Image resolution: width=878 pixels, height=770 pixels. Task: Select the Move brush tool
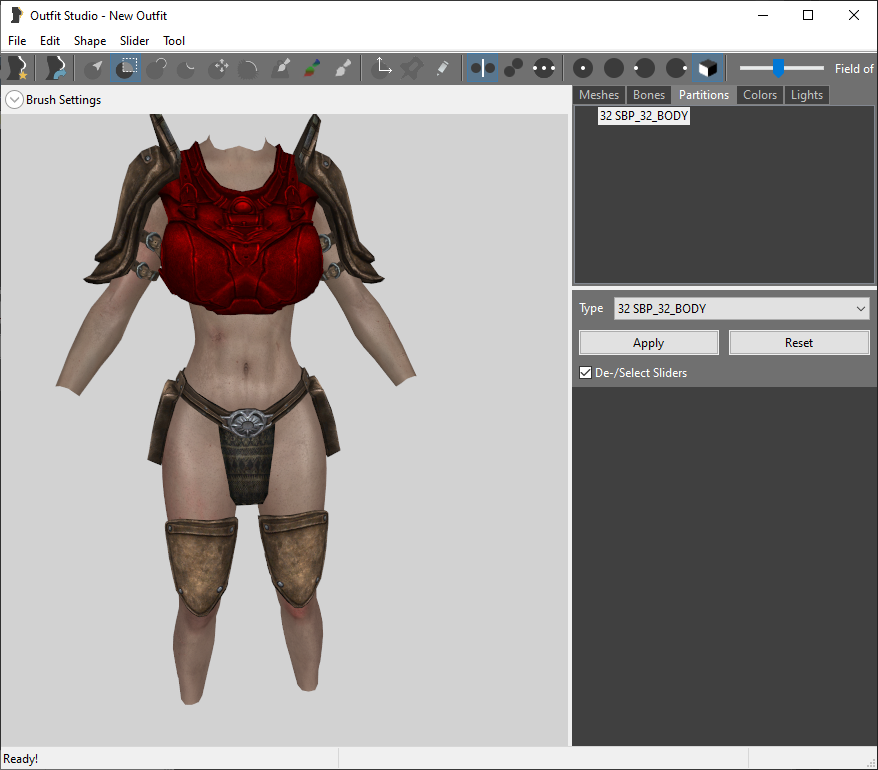tap(218, 68)
